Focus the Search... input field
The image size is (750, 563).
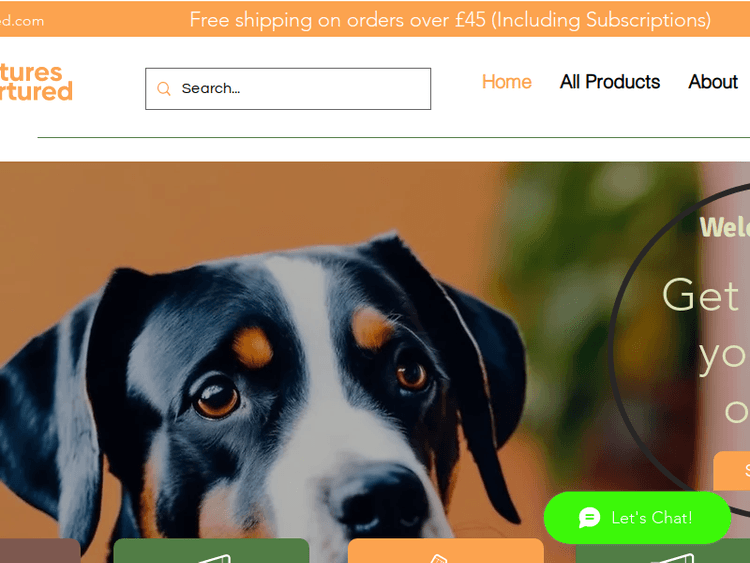tap(288, 88)
